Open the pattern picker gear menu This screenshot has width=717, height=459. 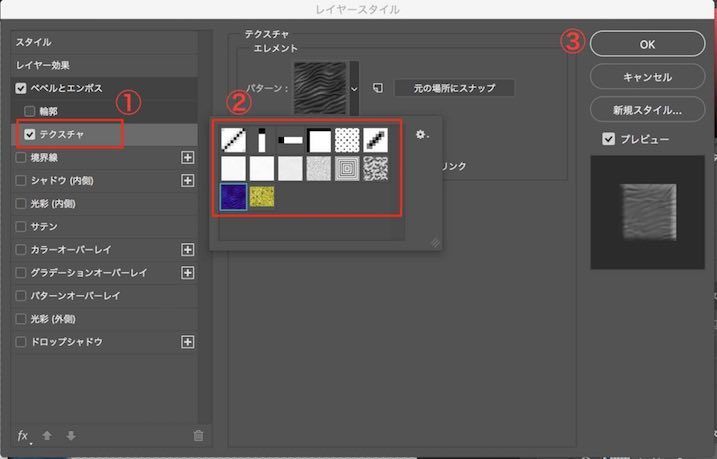(422, 134)
